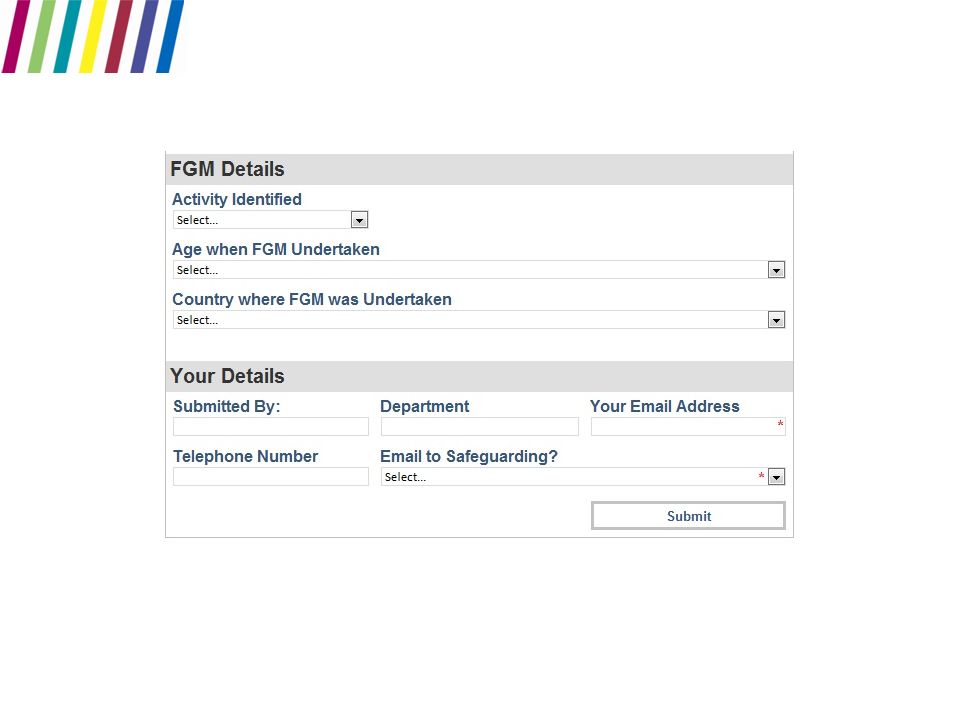Click the Activity Identified select box
The image size is (960, 720).
click(x=271, y=220)
